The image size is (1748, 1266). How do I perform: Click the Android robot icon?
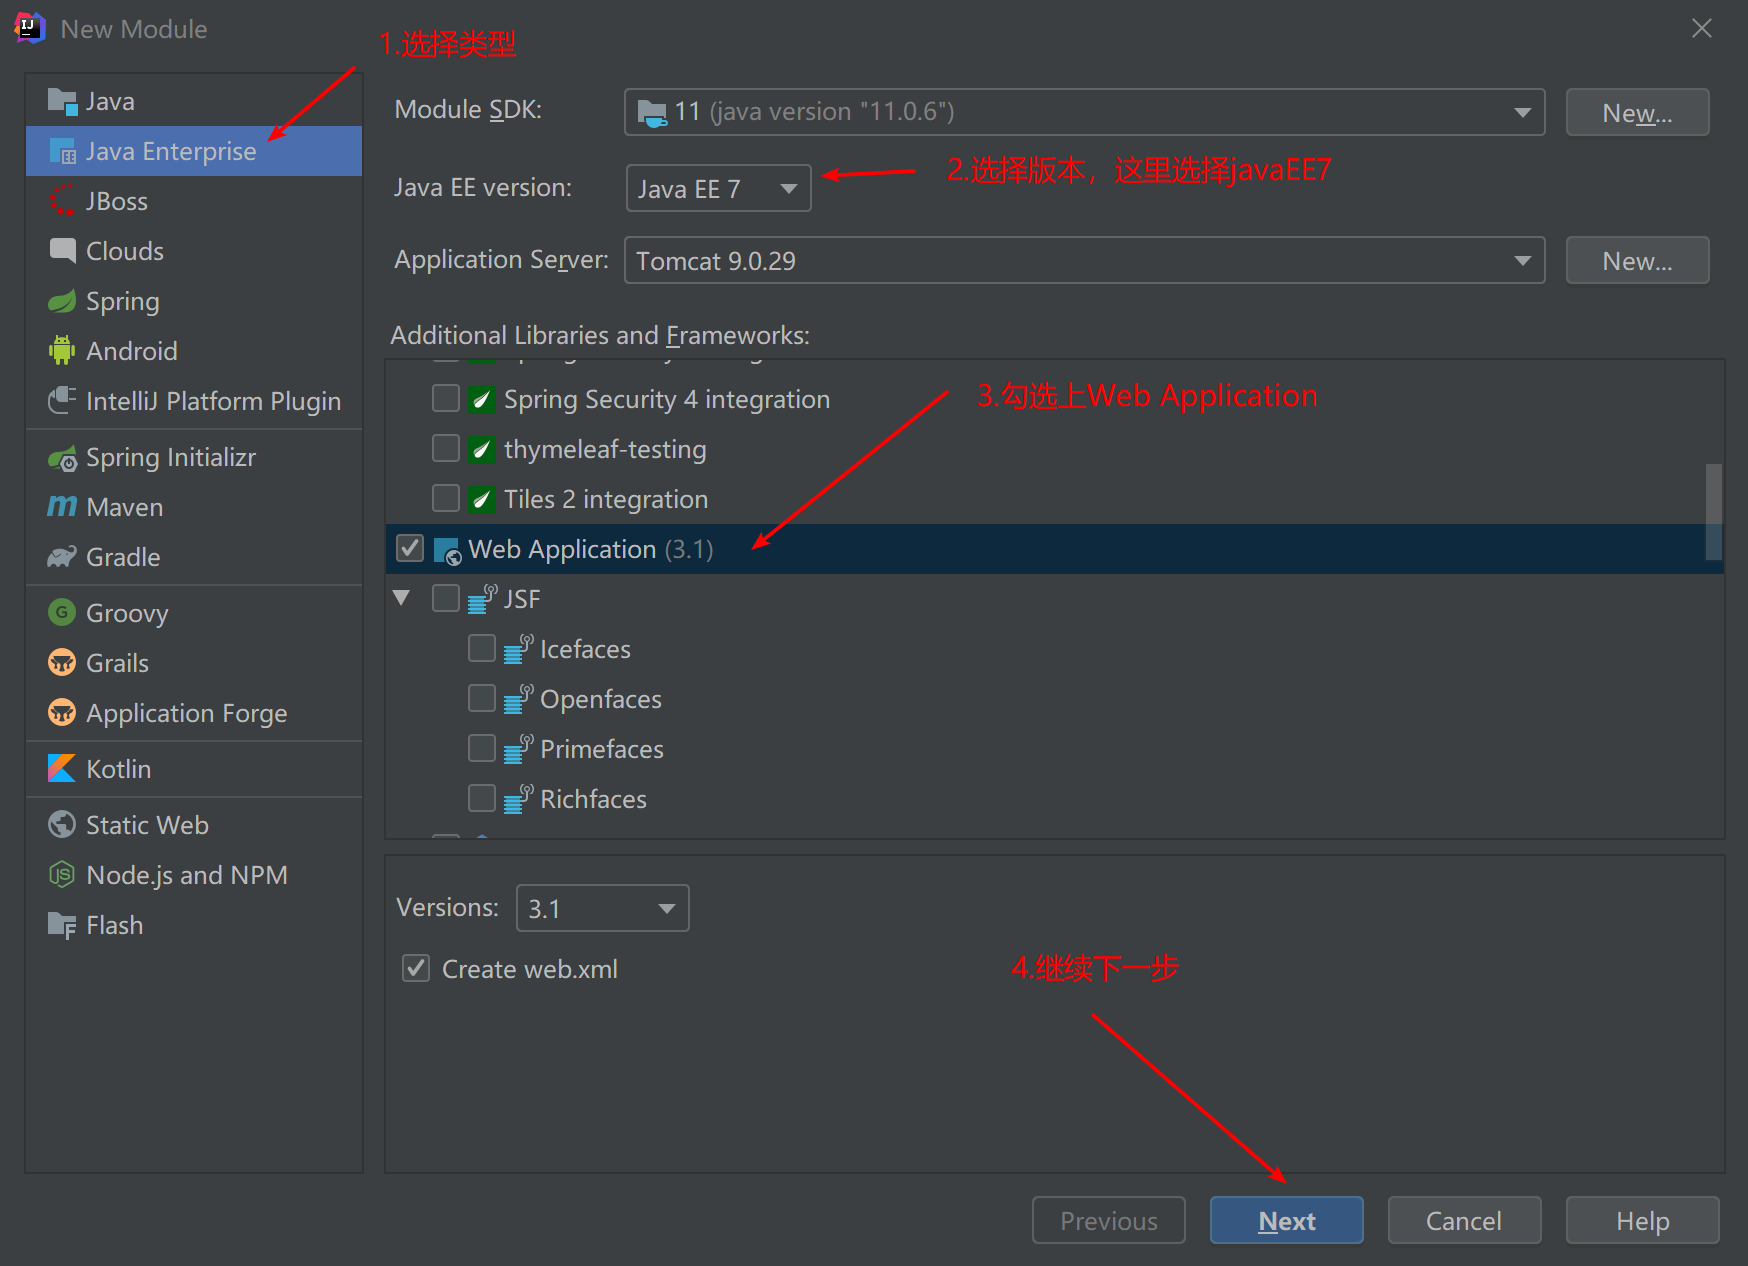[62, 351]
